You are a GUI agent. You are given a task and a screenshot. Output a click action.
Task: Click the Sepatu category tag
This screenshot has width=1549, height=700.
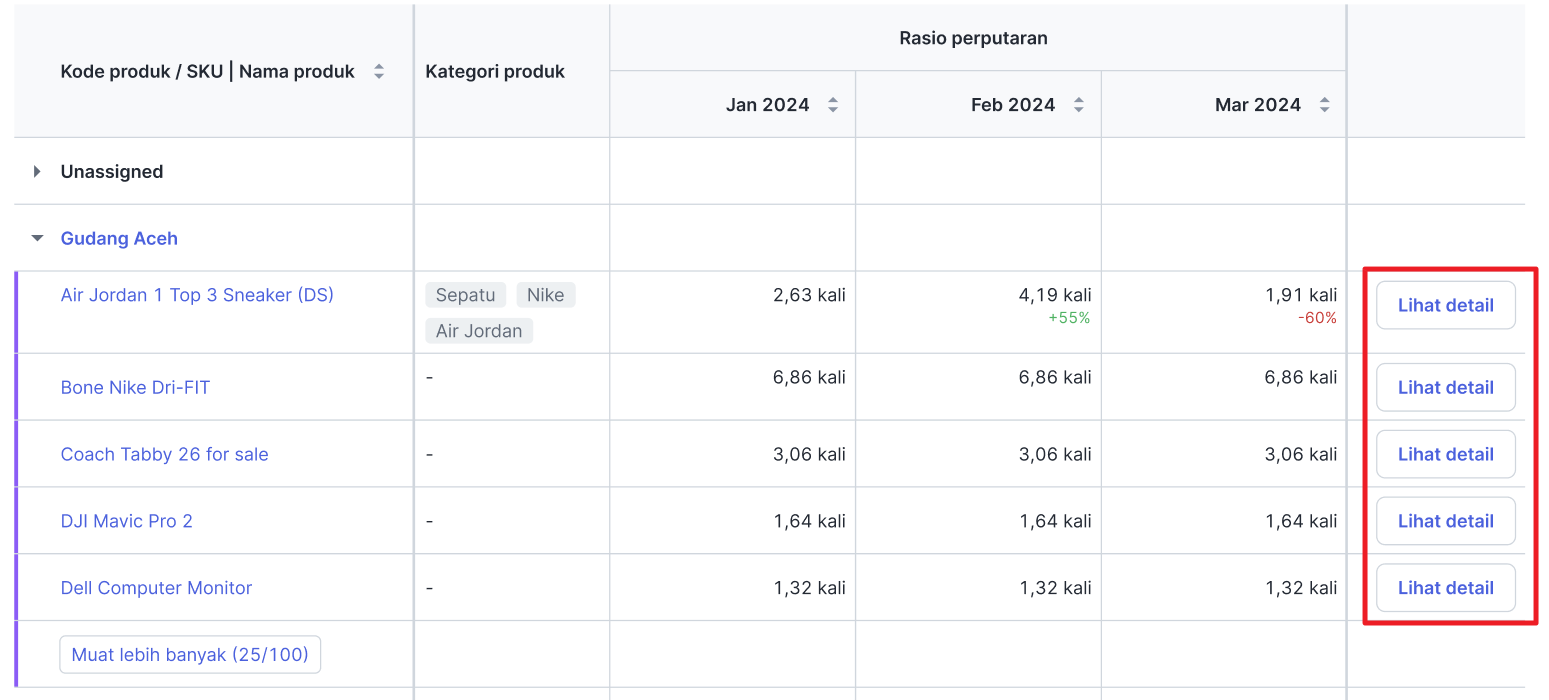465,295
